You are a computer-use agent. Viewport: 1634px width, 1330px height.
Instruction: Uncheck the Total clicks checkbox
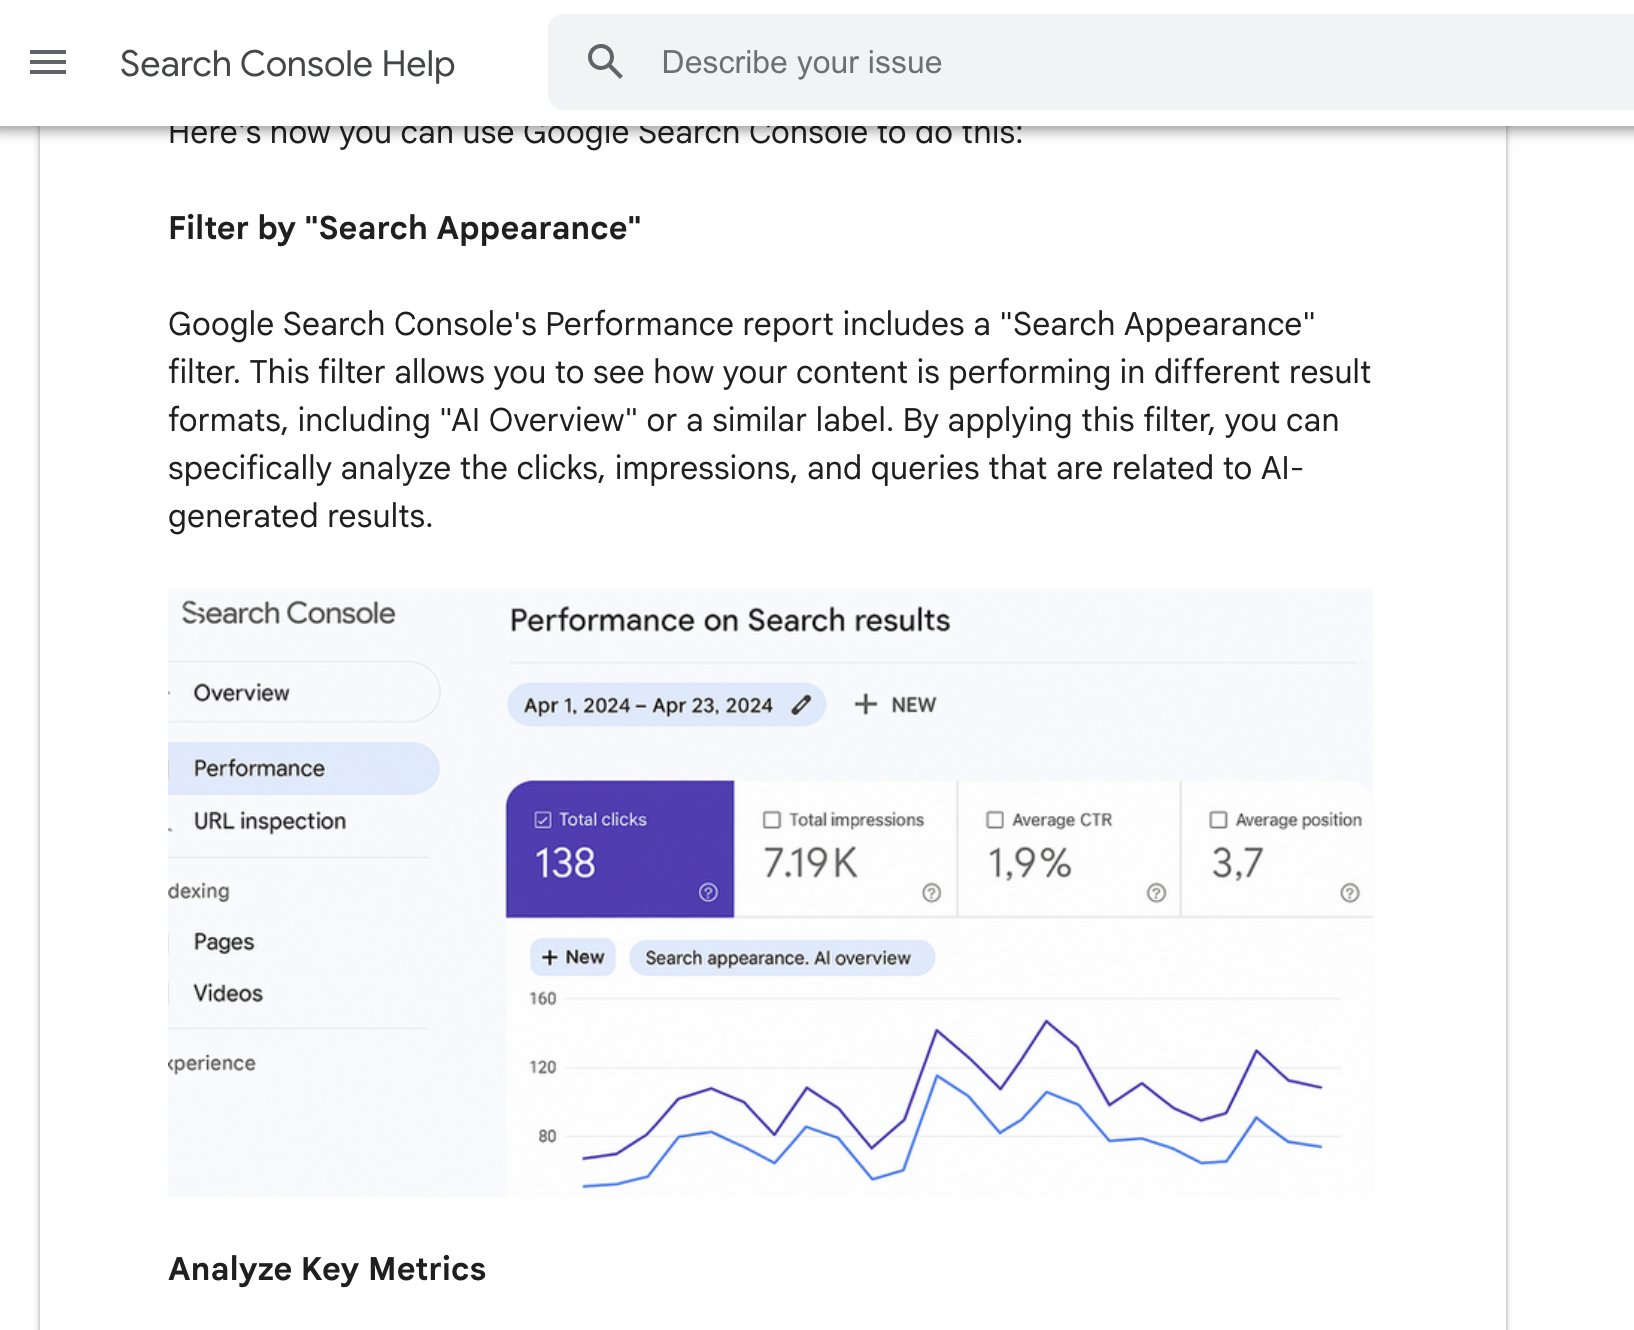(x=543, y=820)
